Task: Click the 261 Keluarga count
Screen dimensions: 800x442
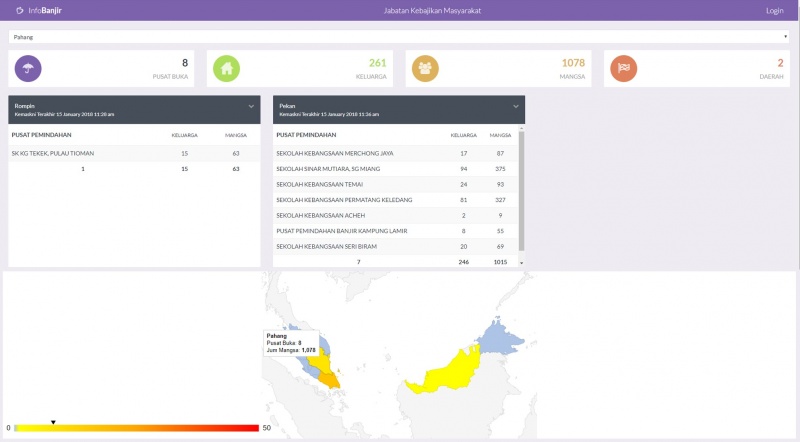Action: click(x=378, y=63)
